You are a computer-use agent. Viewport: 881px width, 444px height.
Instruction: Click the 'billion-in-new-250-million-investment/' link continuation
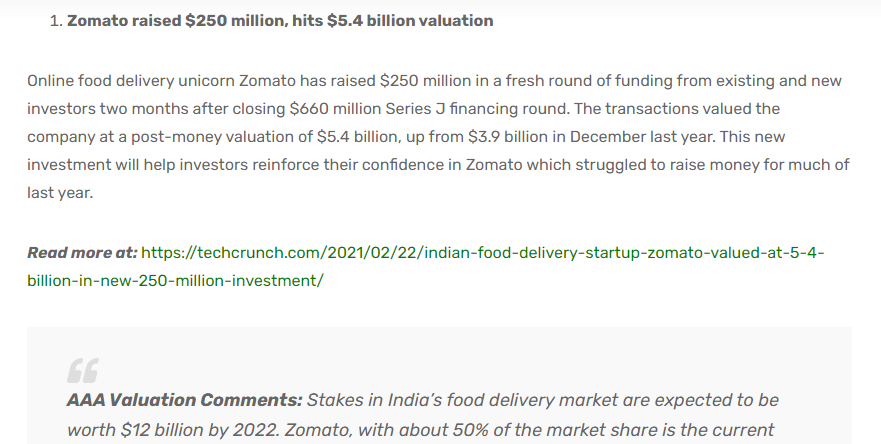click(175, 280)
